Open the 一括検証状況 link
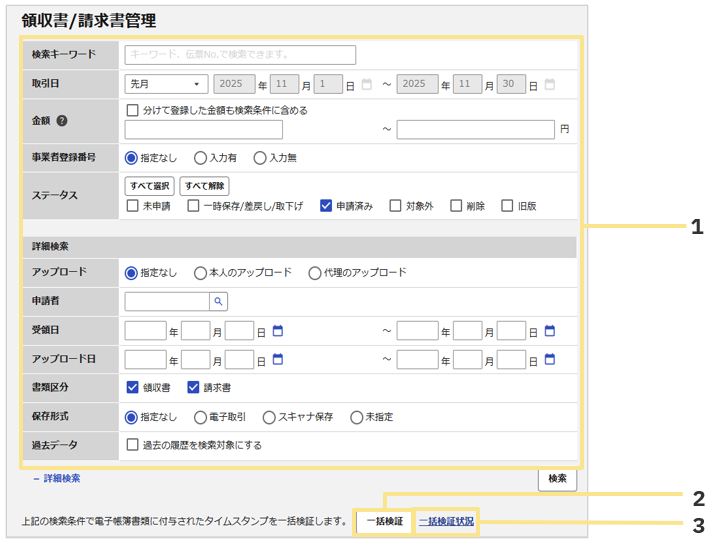 [x=447, y=521]
